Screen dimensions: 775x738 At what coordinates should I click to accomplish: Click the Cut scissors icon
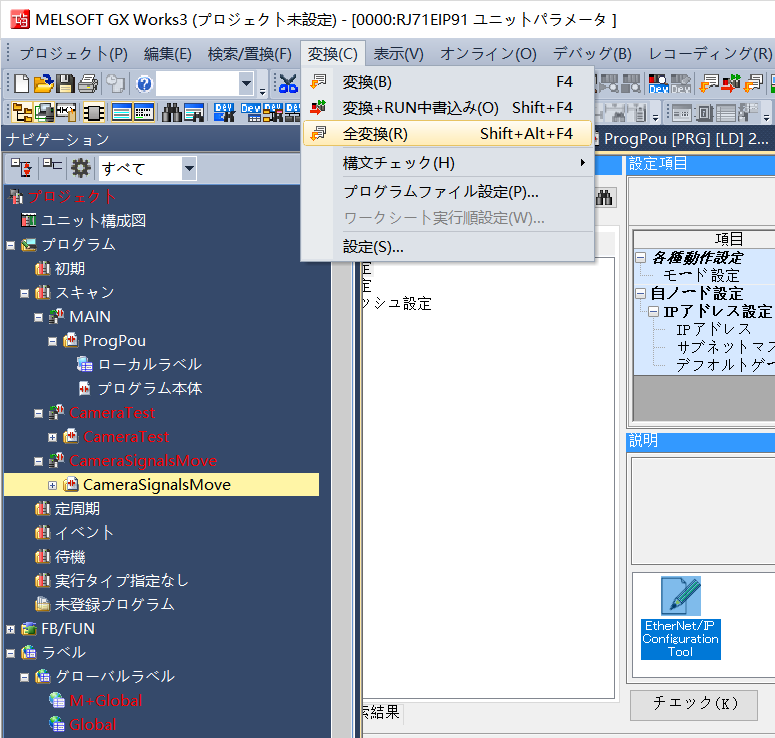click(x=288, y=84)
